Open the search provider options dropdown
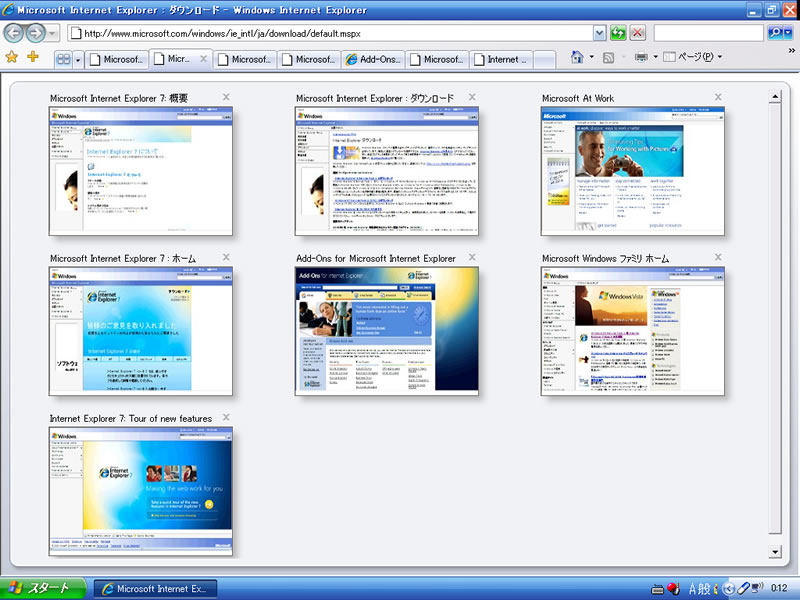800x600 pixels. (788, 34)
